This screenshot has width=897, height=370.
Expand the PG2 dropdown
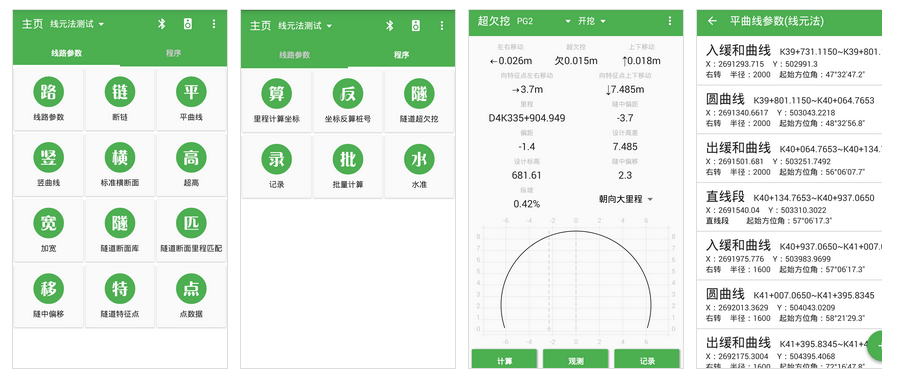pos(544,21)
